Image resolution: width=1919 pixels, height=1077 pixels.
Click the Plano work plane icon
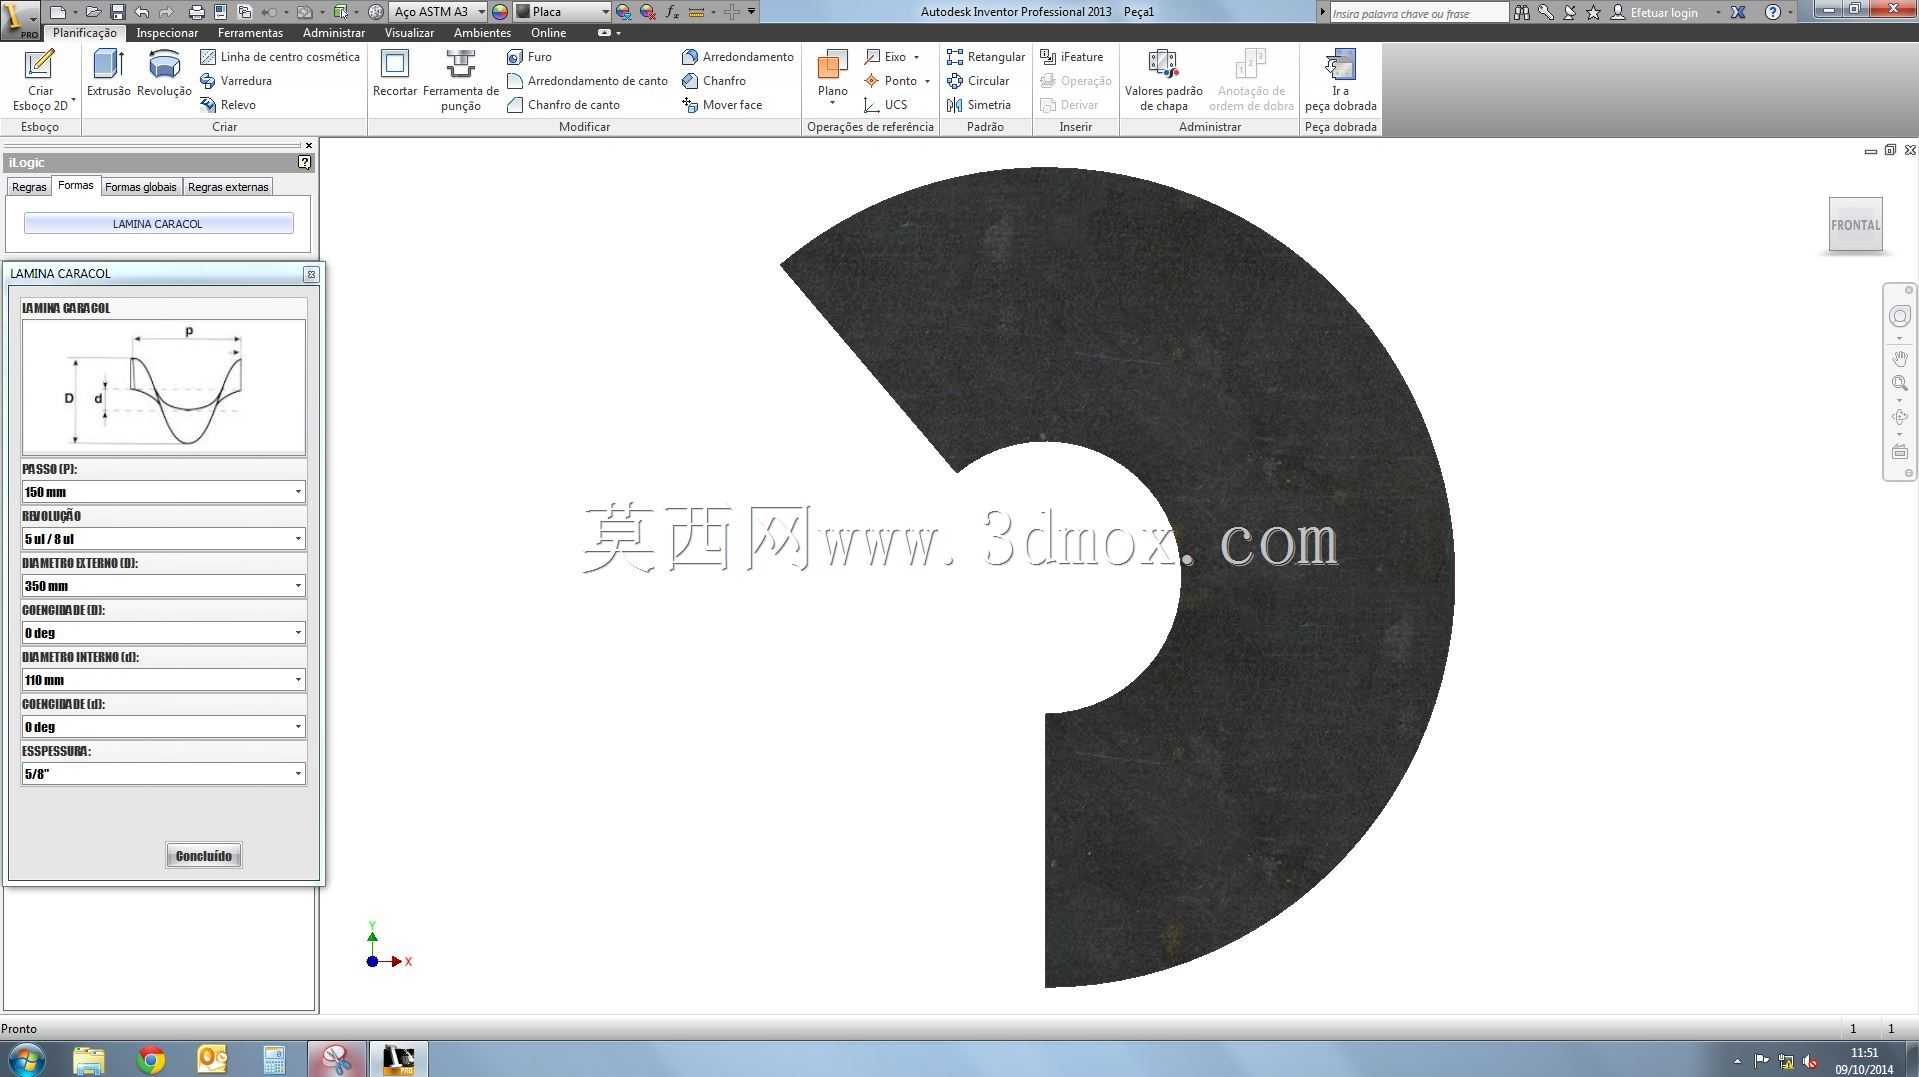click(x=832, y=67)
